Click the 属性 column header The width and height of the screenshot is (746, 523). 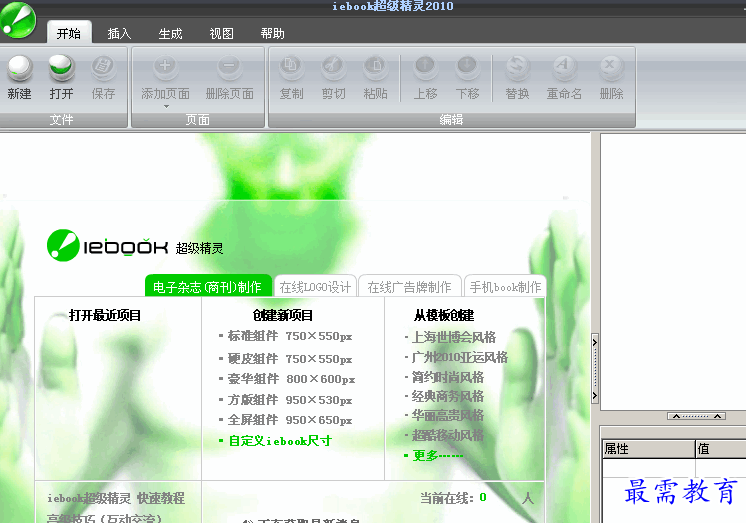[x=648, y=448]
